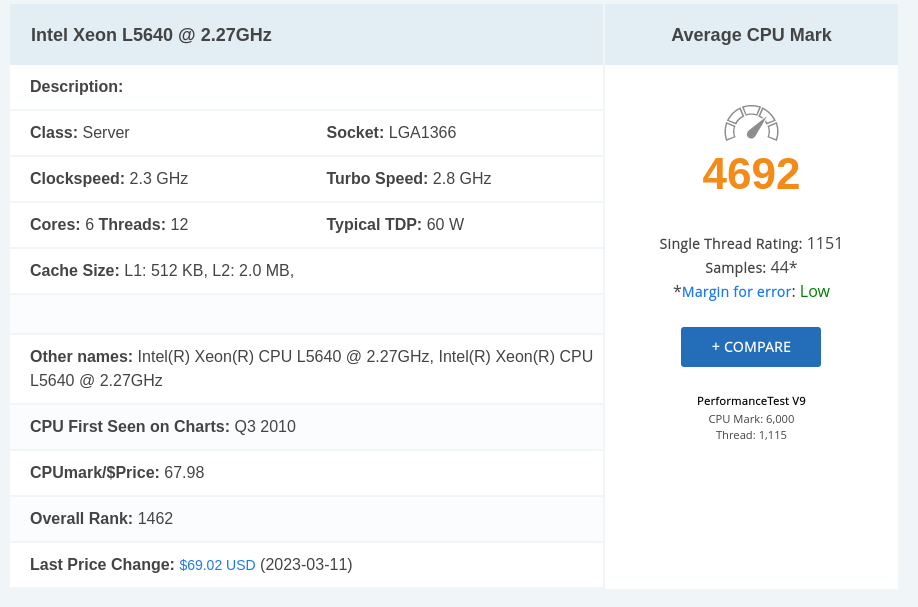Click the Overall Rank 1462 row
Screen dimensions: 918x607
(x=306, y=519)
